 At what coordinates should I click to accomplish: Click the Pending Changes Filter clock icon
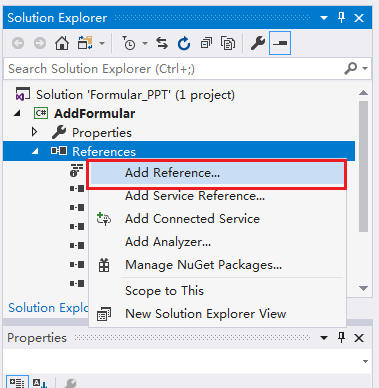[x=129, y=43]
